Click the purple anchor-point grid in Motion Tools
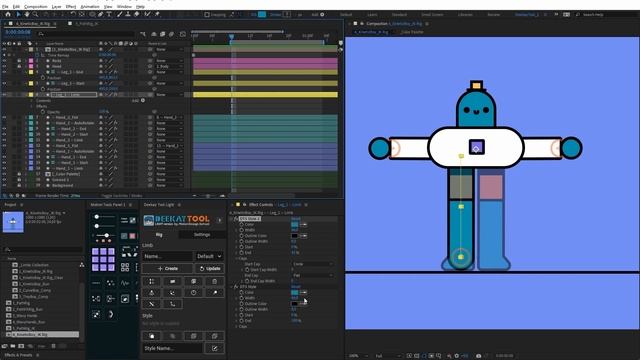 coord(103,259)
